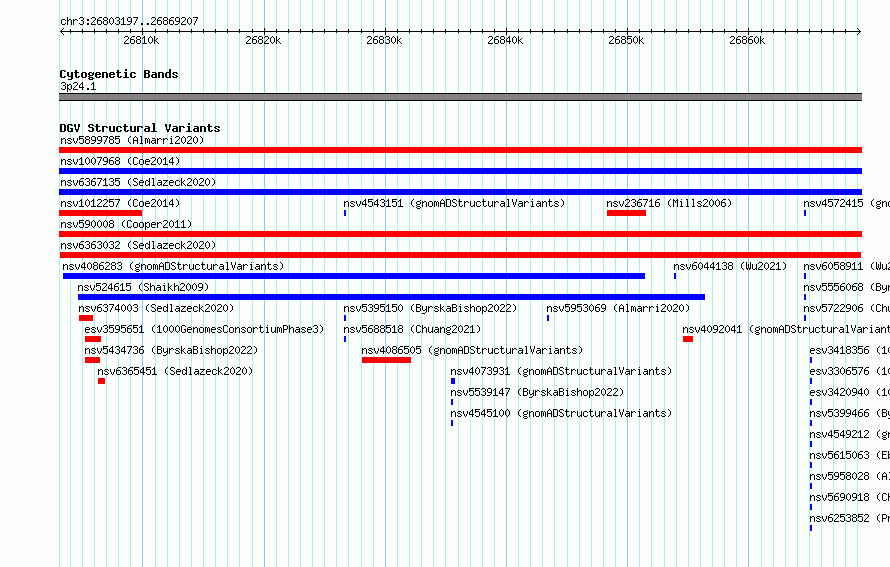Click the Cytogenetic Bands track title
Image resolution: width=890 pixels, height=567 pixels.
point(119,74)
